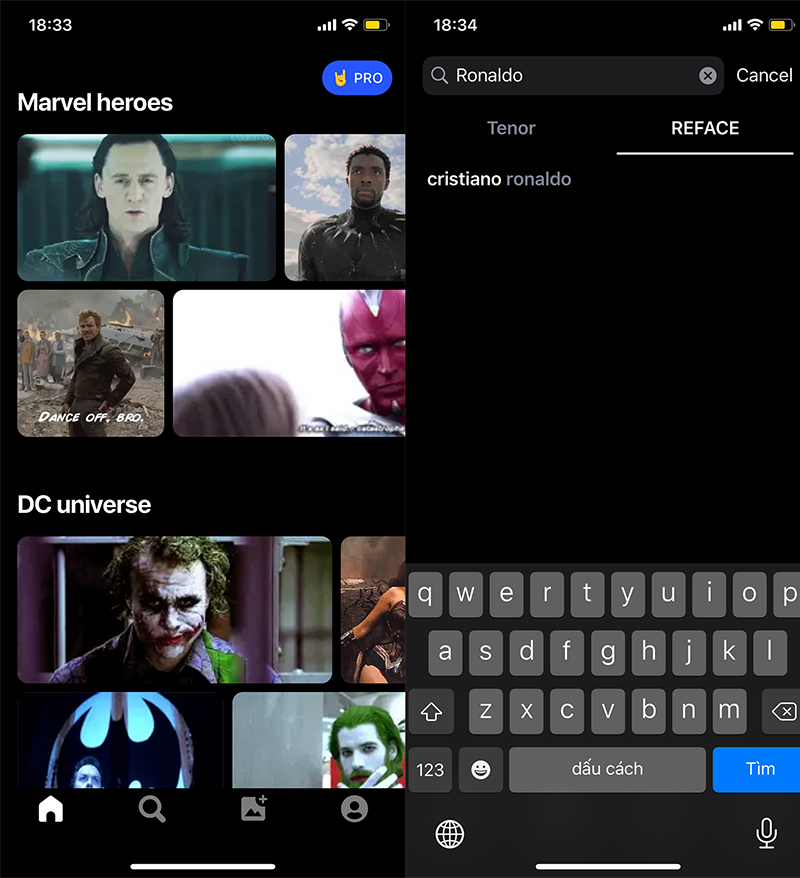Image resolution: width=800 pixels, height=878 pixels.
Task: Tap the i key
Action: (709, 594)
